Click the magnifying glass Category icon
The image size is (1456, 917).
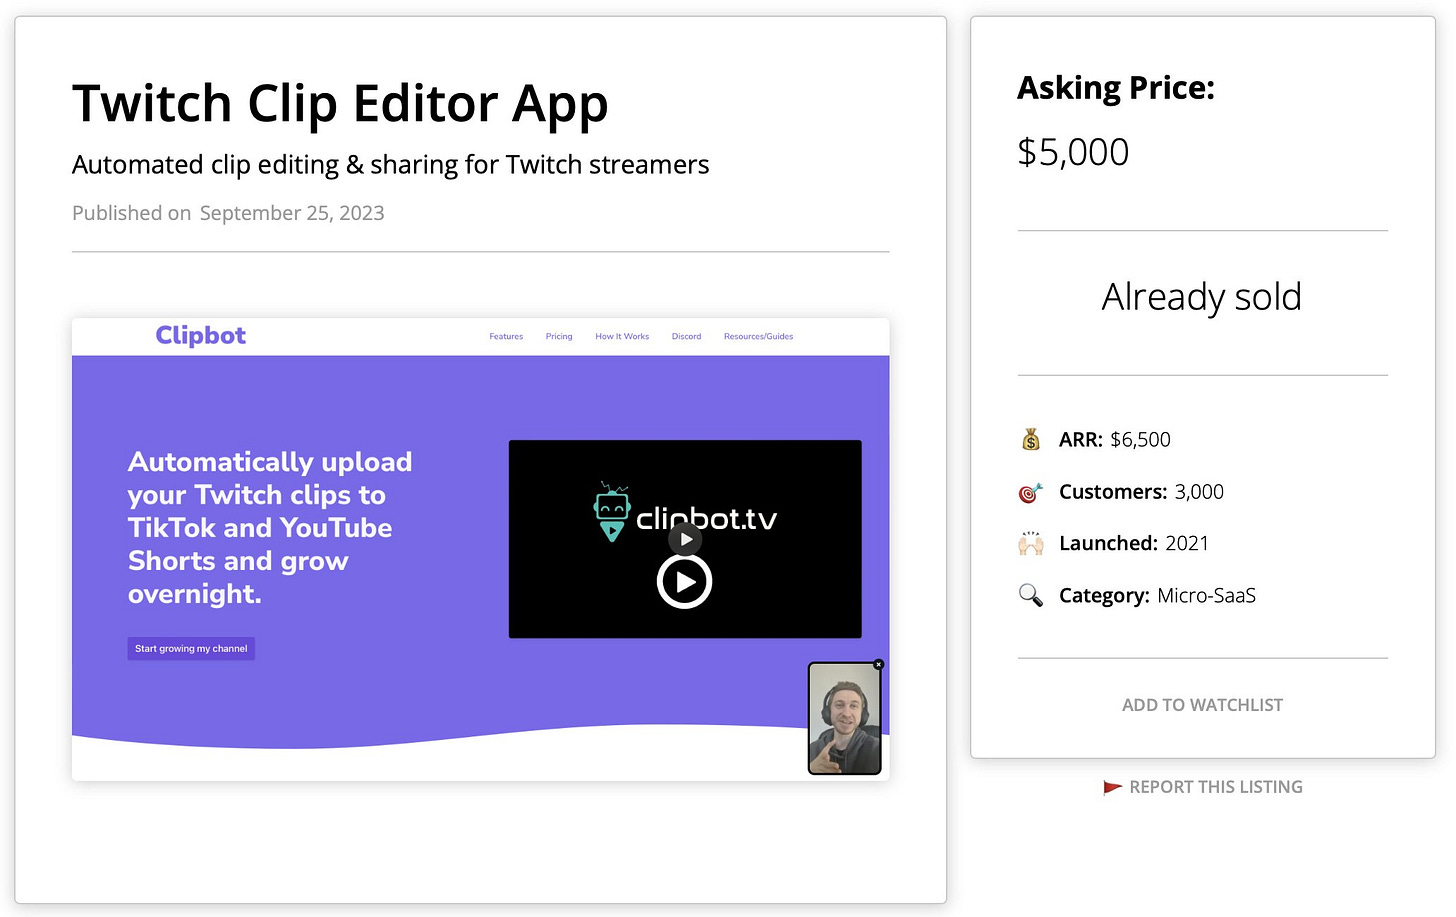1030,595
